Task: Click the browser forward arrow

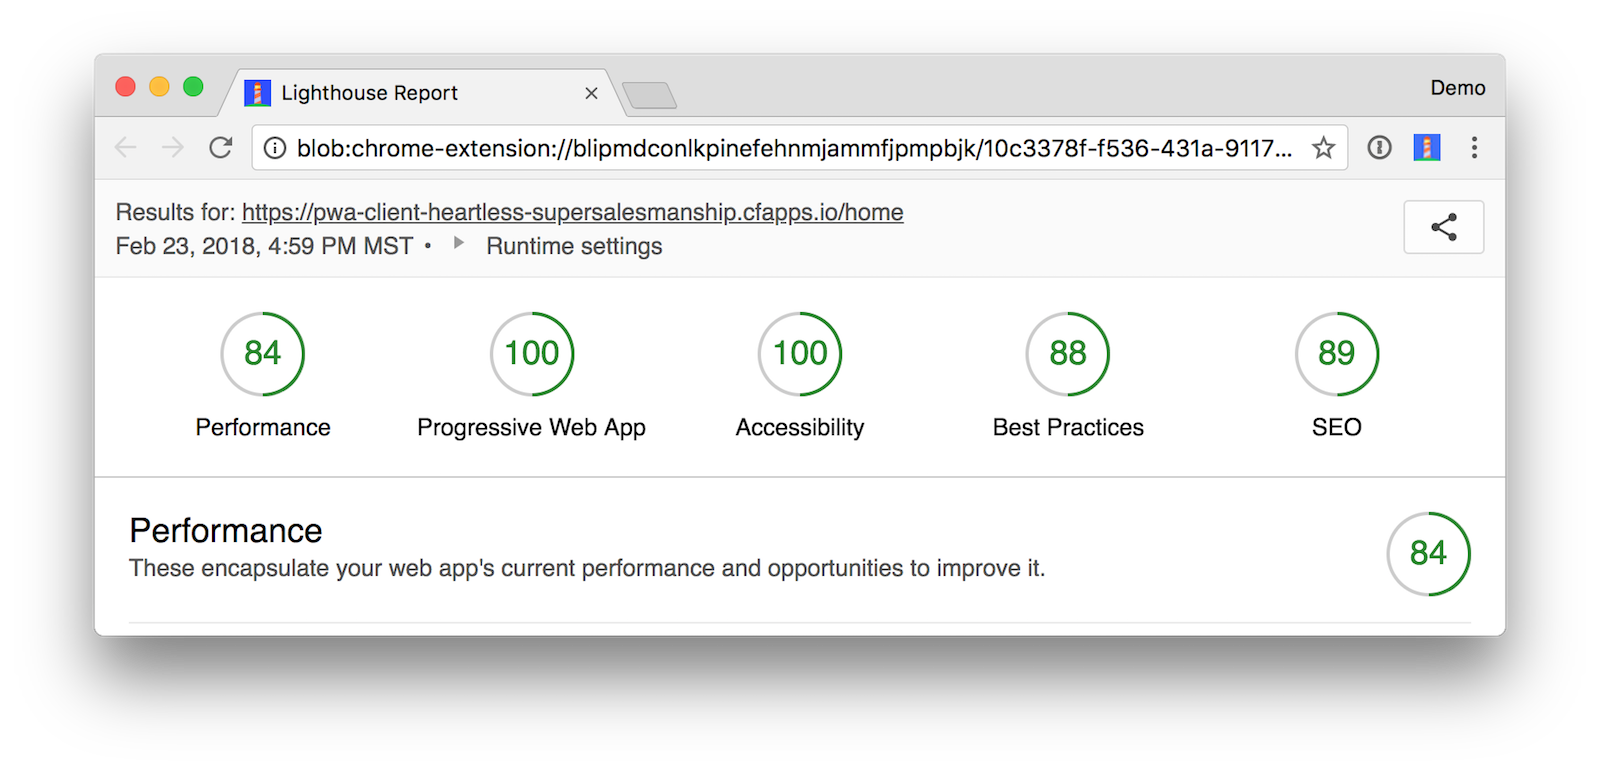Action: tap(173, 148)
